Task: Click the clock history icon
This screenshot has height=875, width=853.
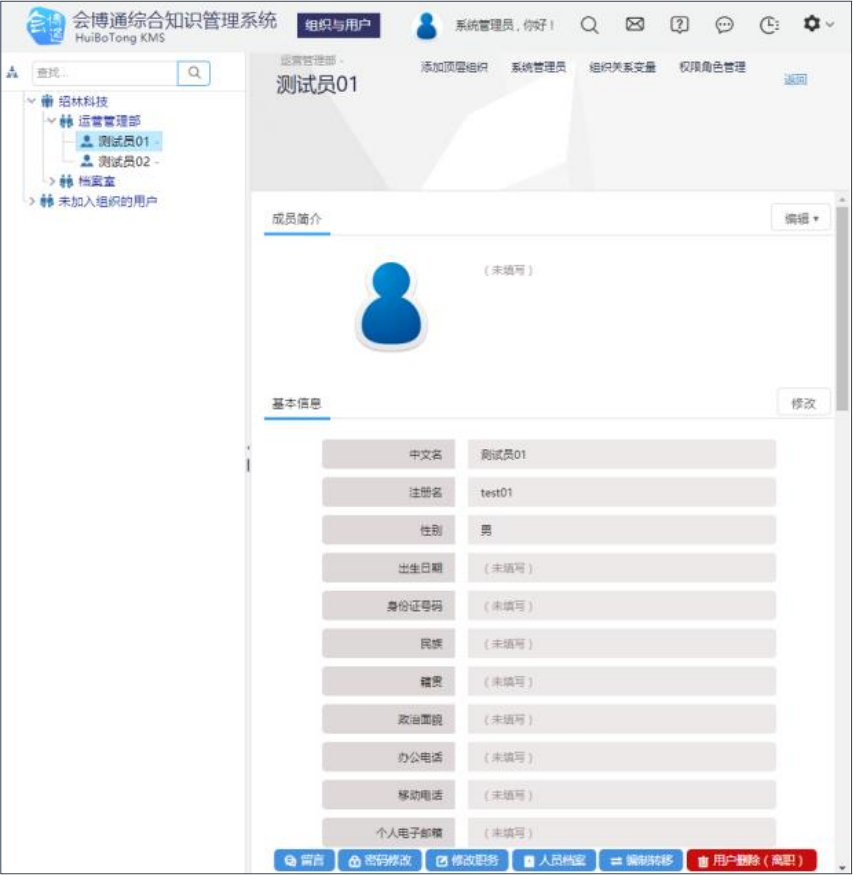Action: pos(769,25)
